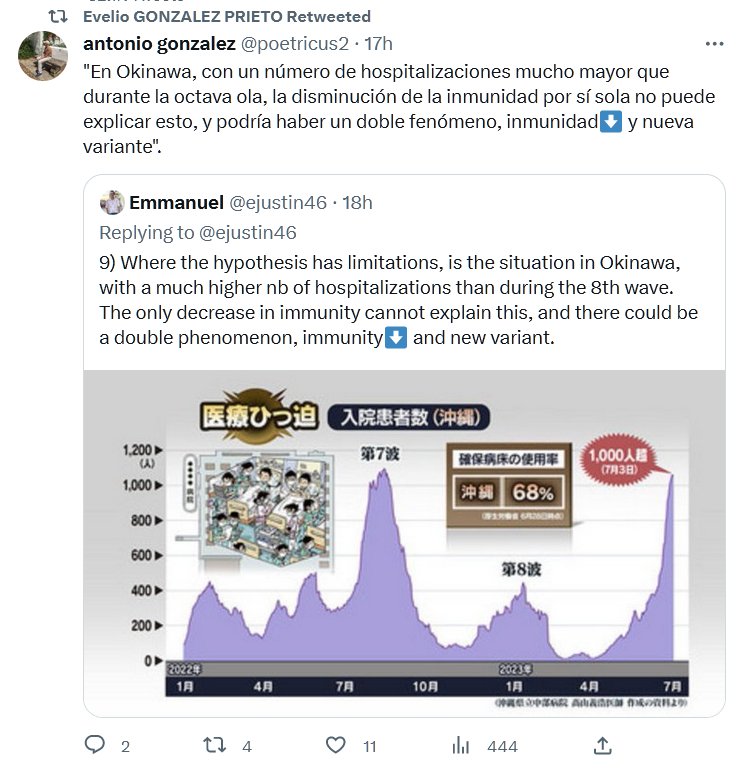746x768 pixels.
Task: Click the retweet arrows icon below tweet
Action: coord(214,745)
